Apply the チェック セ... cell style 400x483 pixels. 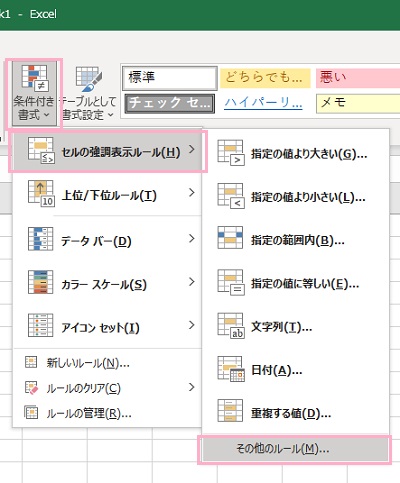(x=170, y=103)
